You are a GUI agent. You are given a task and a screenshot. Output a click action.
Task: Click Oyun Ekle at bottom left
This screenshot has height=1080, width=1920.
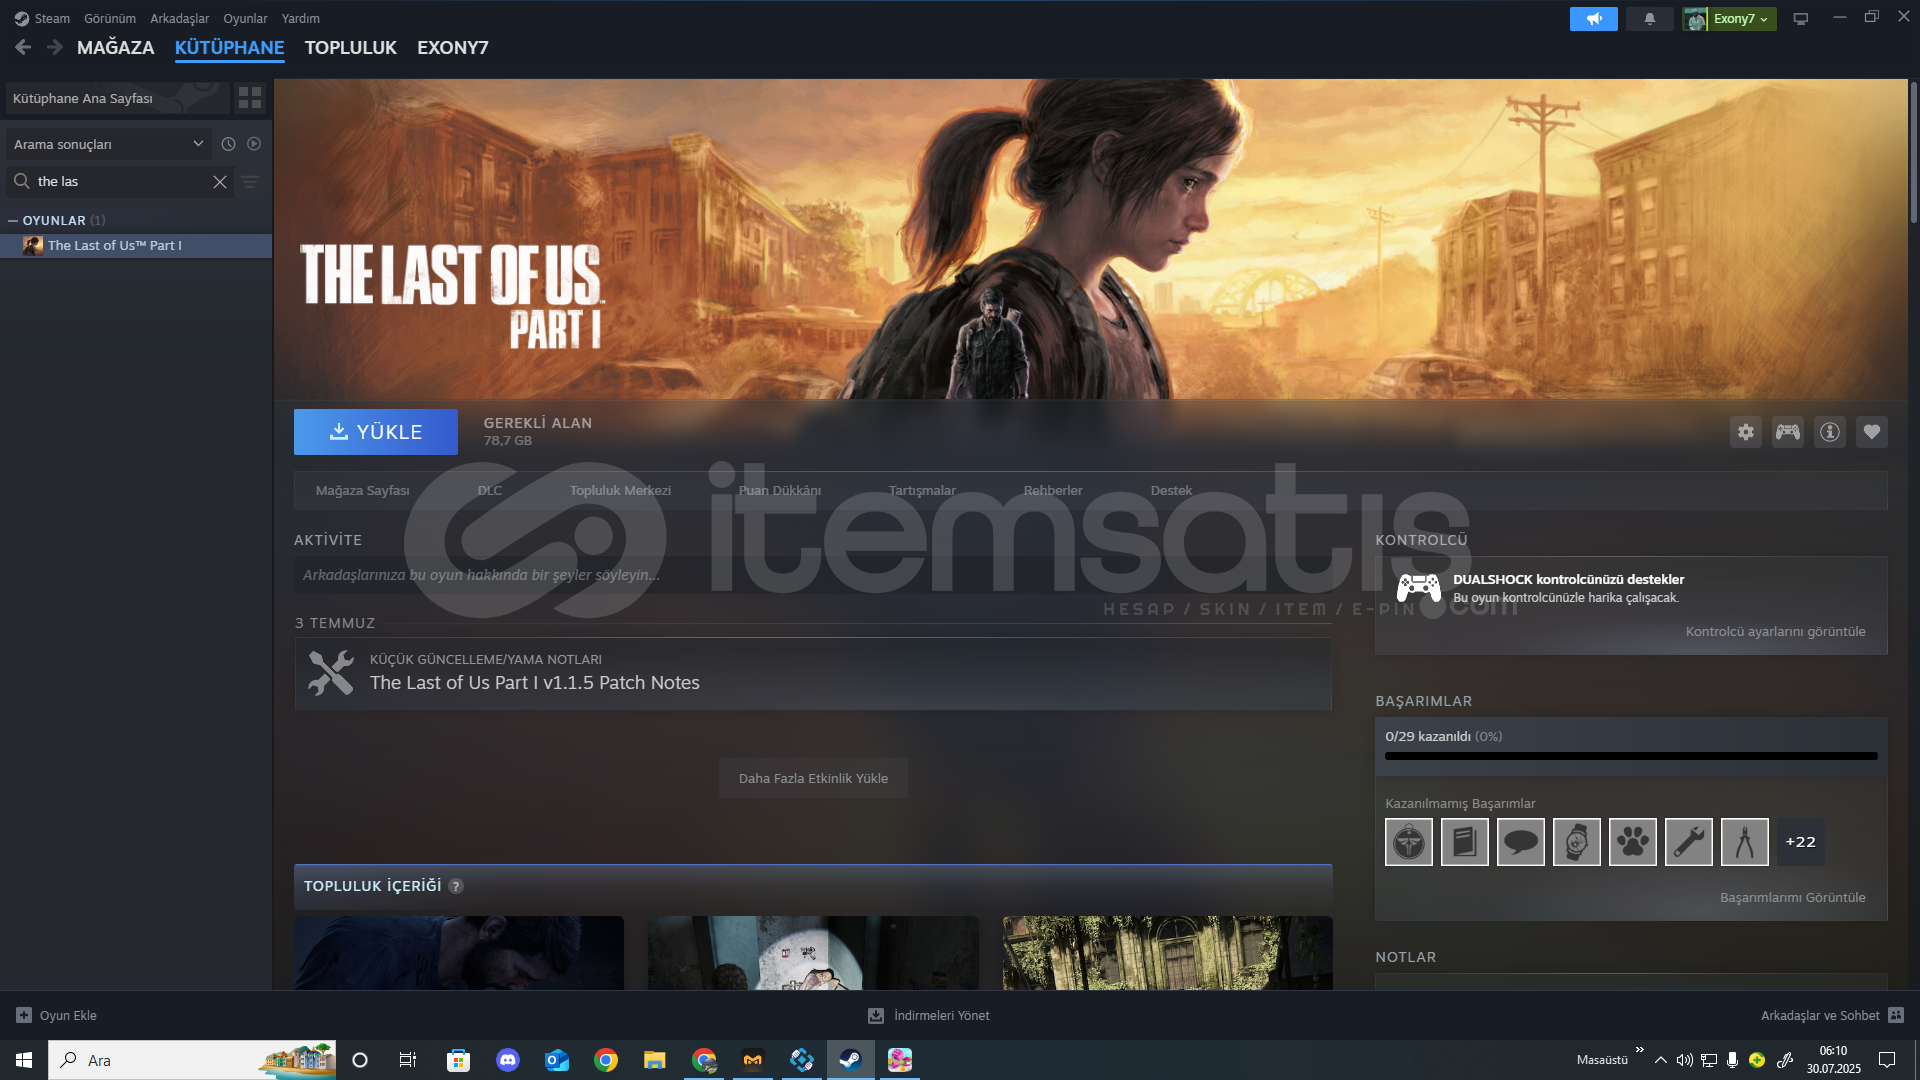point(57,1016)
